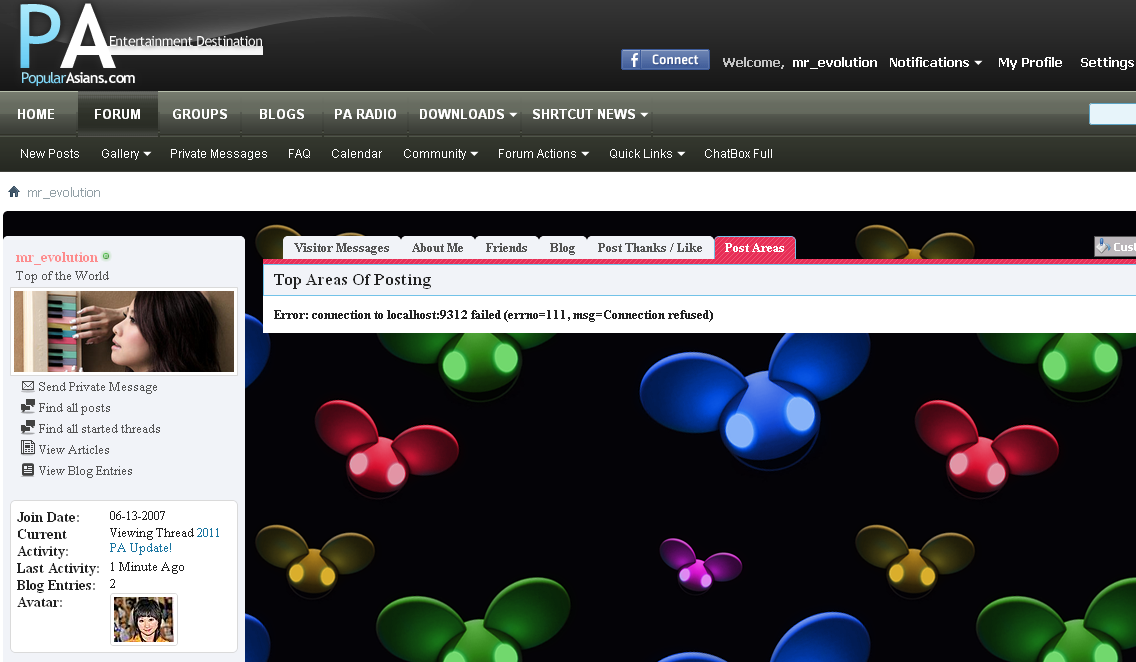The width and height of the screenshot is (1136, 662).
Task: Click the PopularAsians.com PA logo
Action: click(78, 44)
